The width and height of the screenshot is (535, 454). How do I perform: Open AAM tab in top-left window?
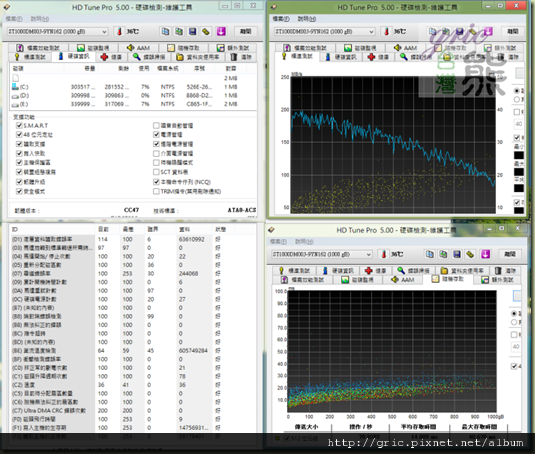(138, 48)
